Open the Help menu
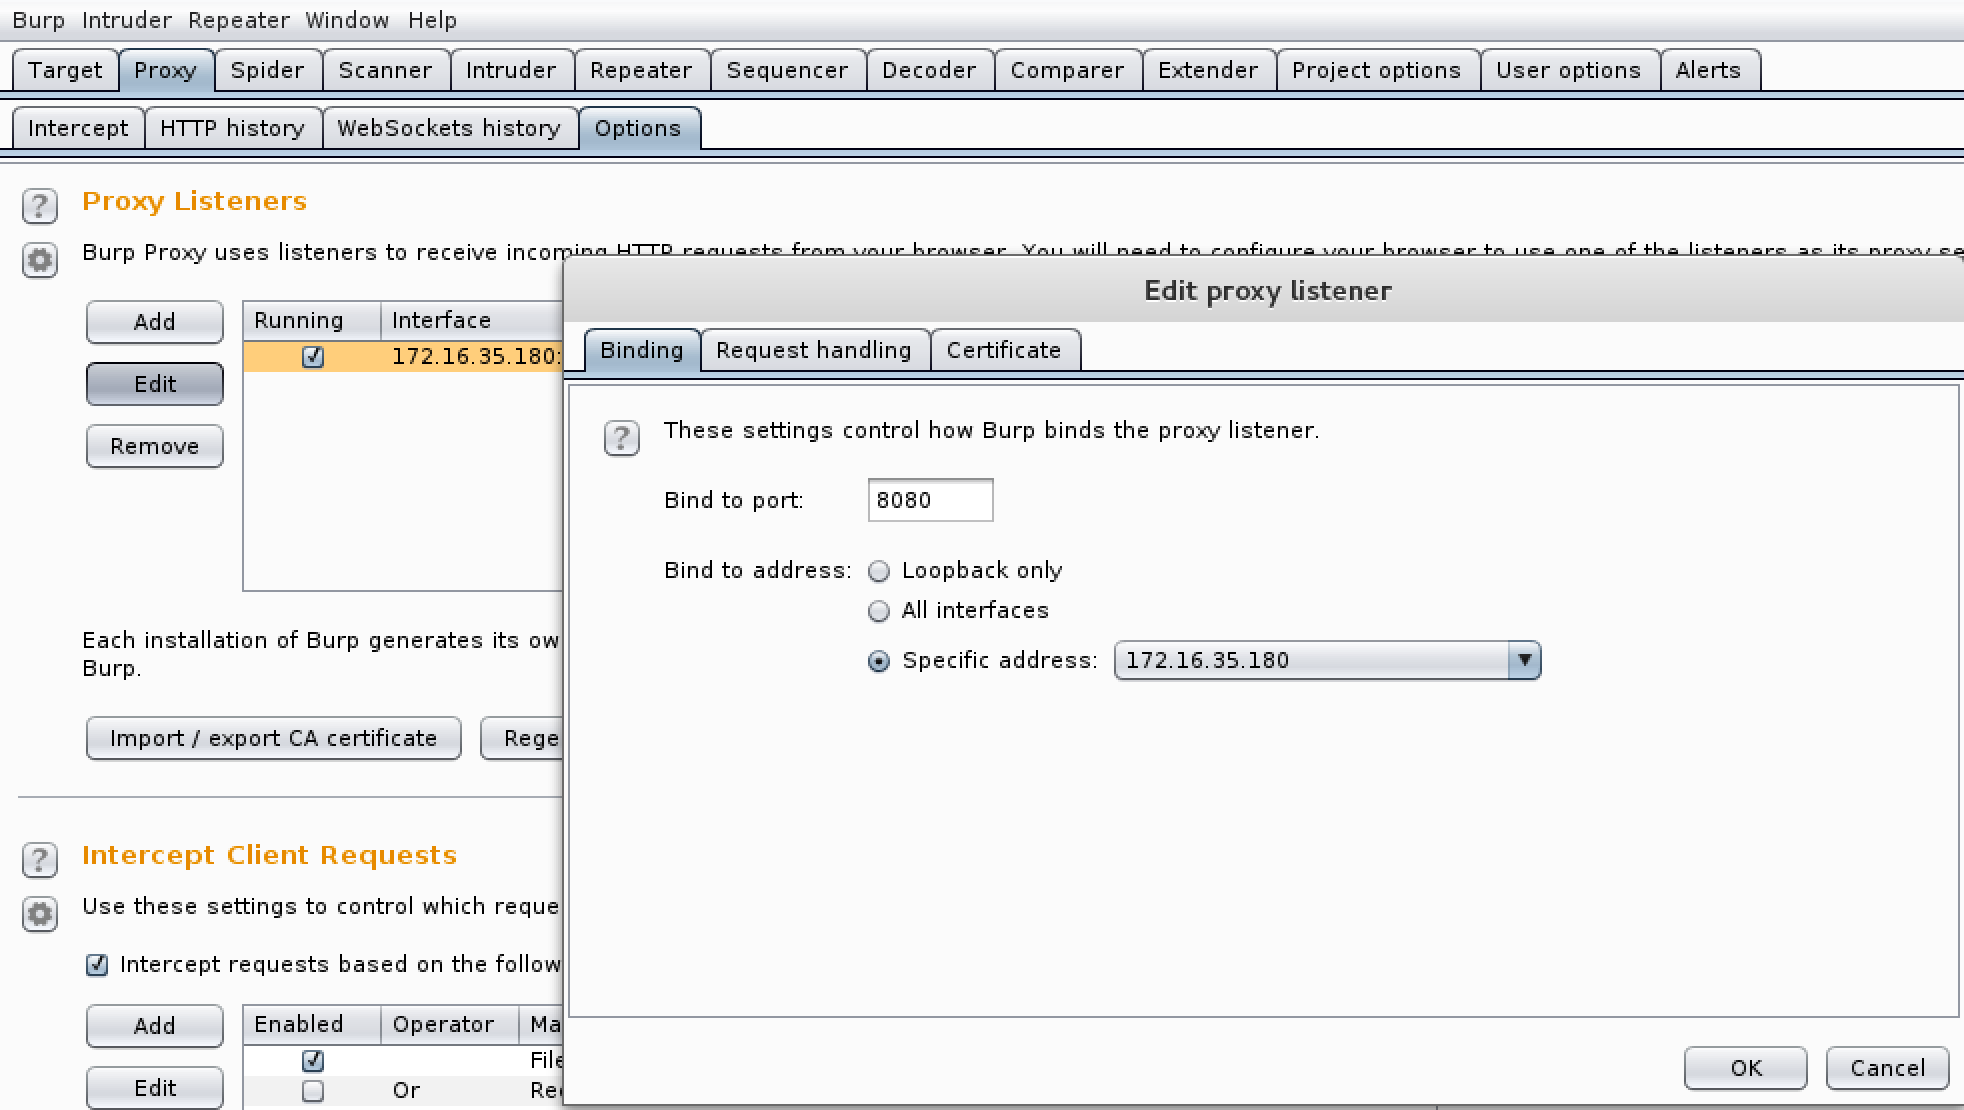This screenshot has height=1110, width=1964. pyautogui.click(x=432, y=20)
